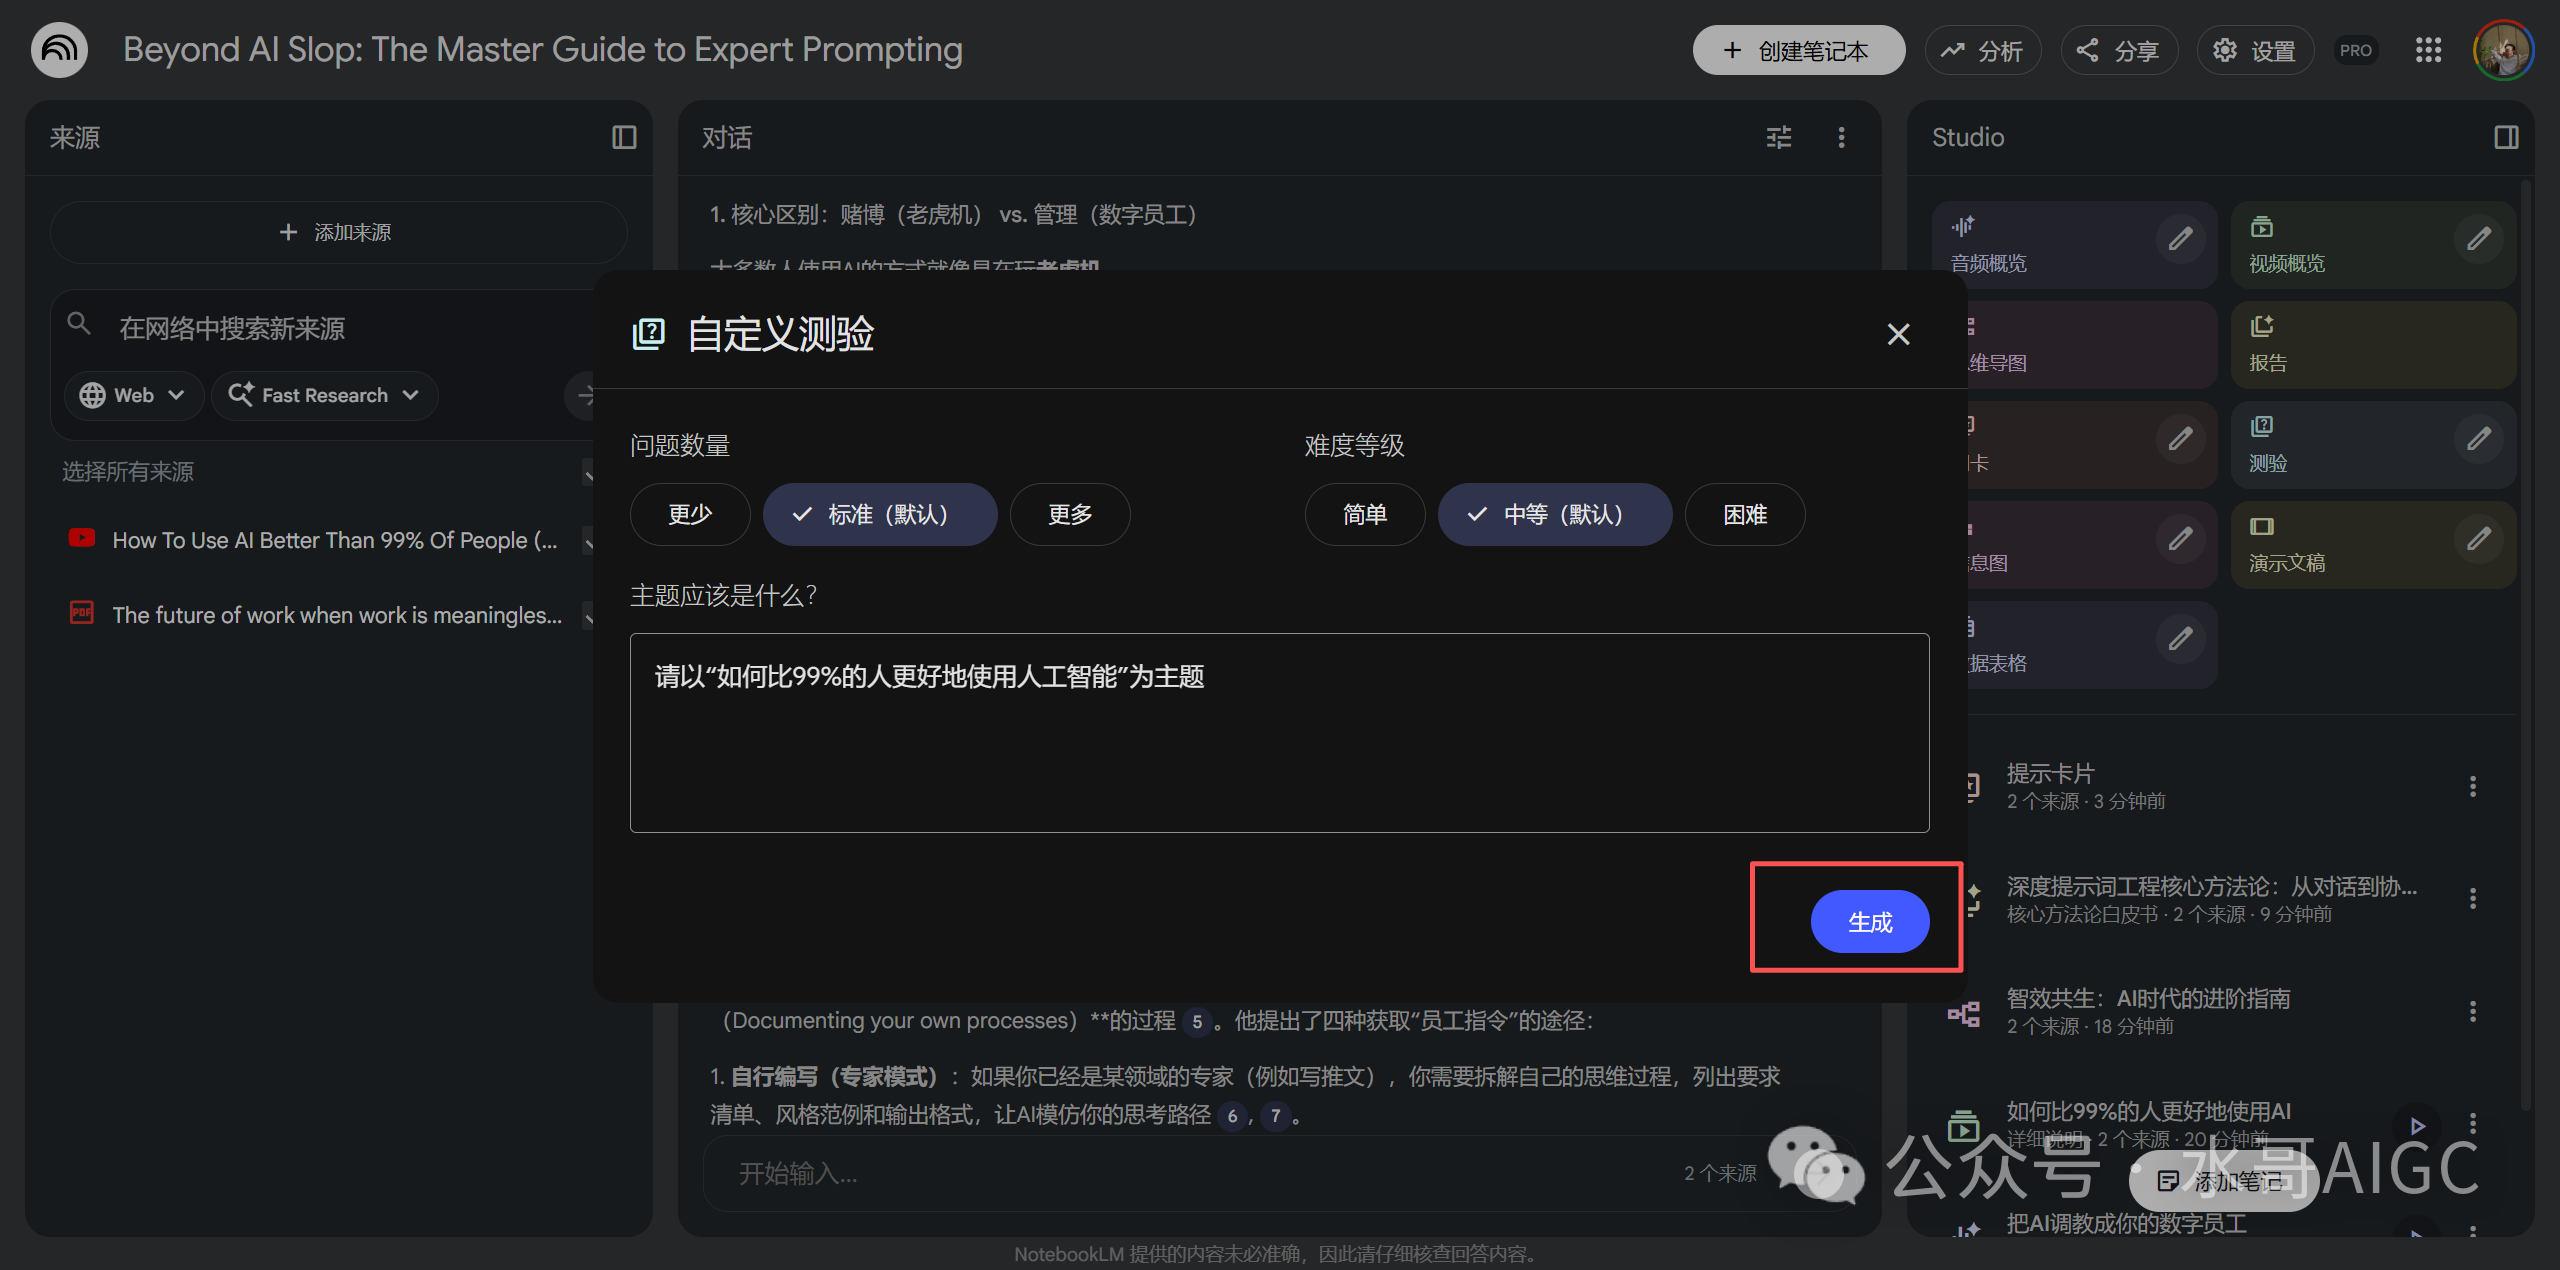Expand the Fast Research dropdown
Image resolution: width=2560 pixels, height=1270 pixels.
pyautogui.click(x=324, y=395)
